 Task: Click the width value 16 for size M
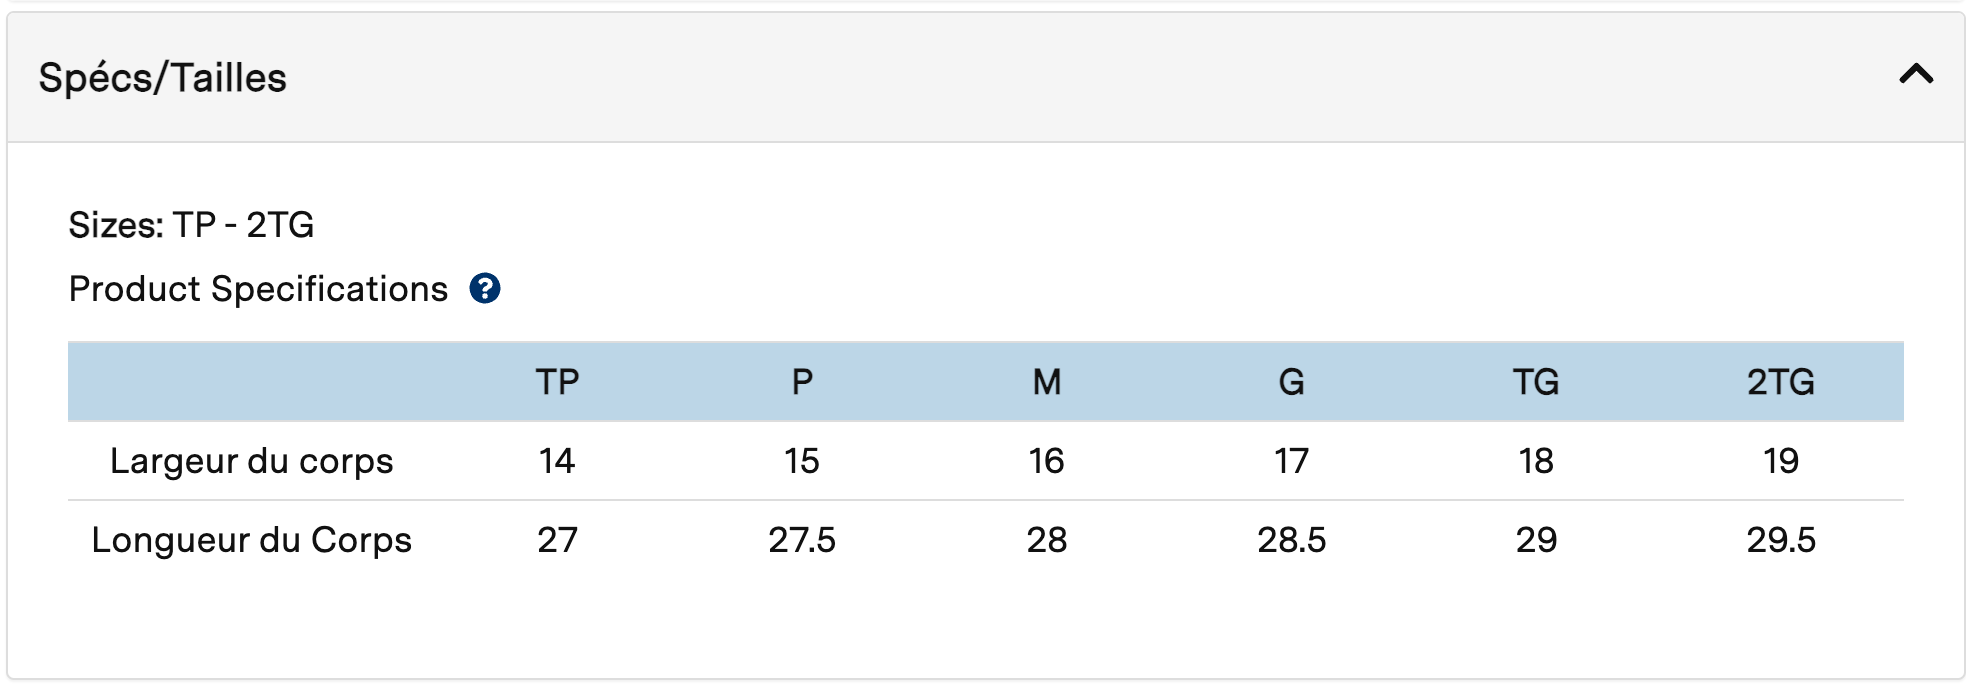[1047, 461]
